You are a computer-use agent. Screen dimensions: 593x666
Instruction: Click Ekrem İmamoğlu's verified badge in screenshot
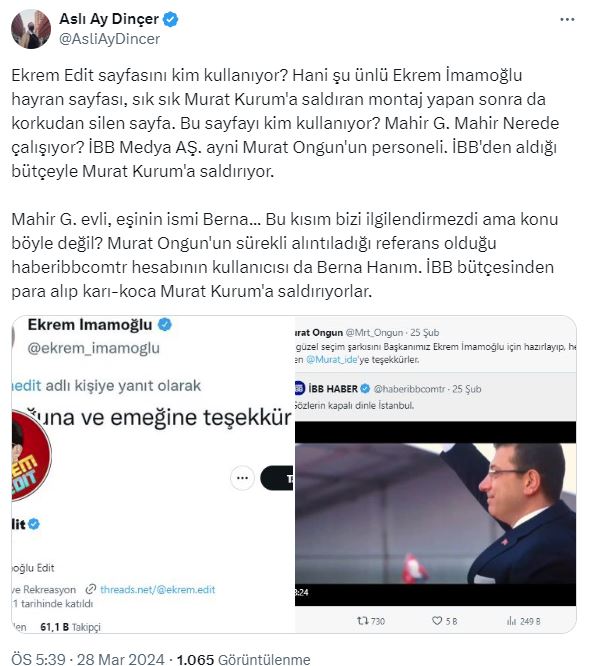[165, 325]
